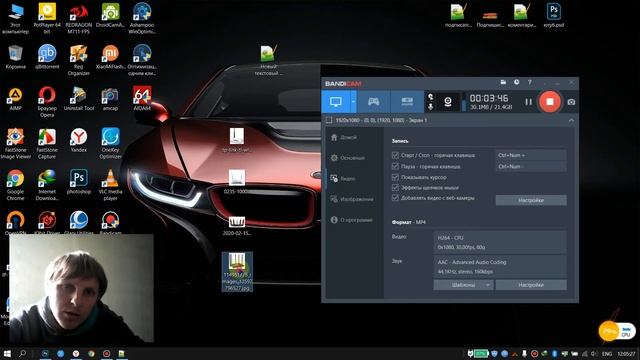The width and height of the screenshot is (640, 360).
Task: Open AIMP desktop shortcut
Action: coord(16,99)
